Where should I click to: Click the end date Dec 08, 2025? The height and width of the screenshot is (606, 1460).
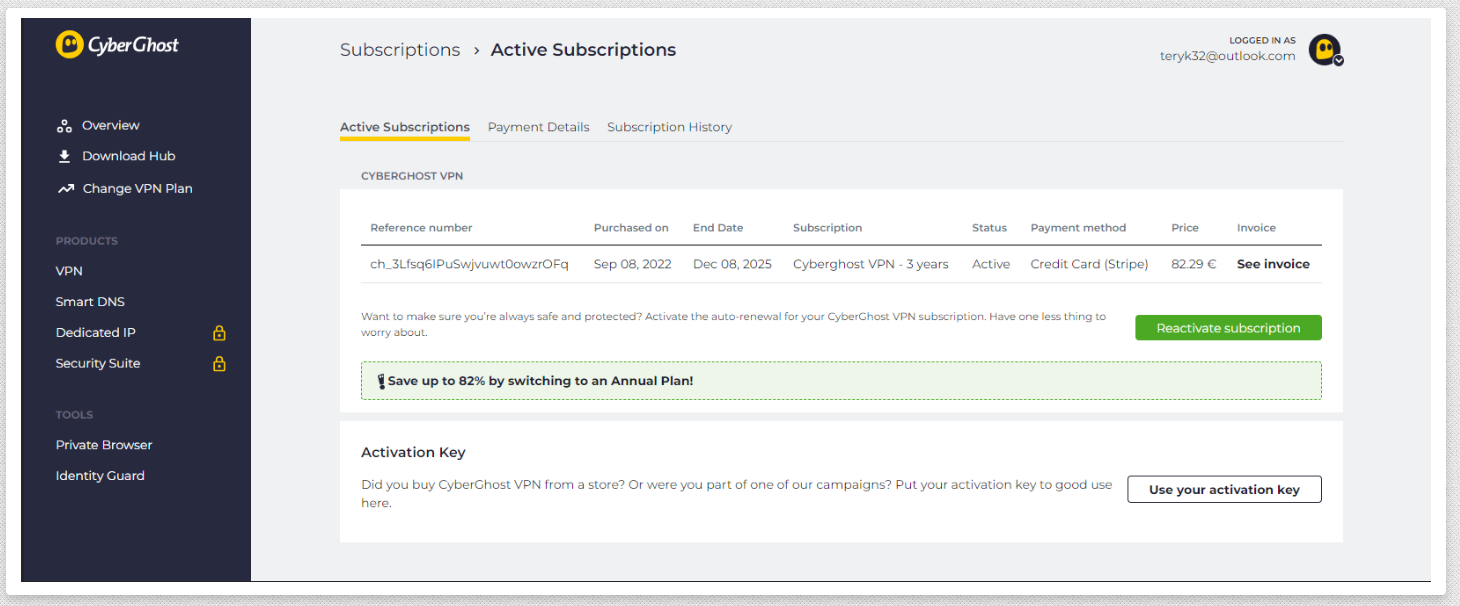tap(732, 265)
